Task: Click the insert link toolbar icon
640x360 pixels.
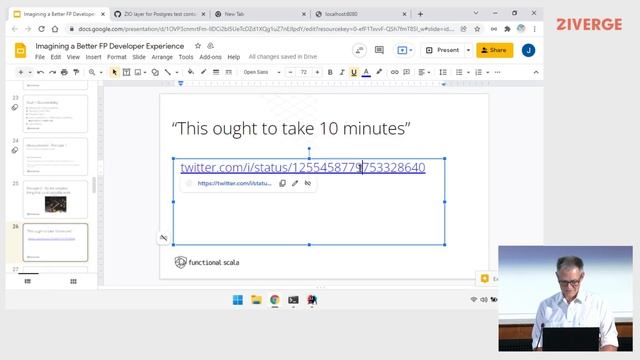Action: coord(394,72)
